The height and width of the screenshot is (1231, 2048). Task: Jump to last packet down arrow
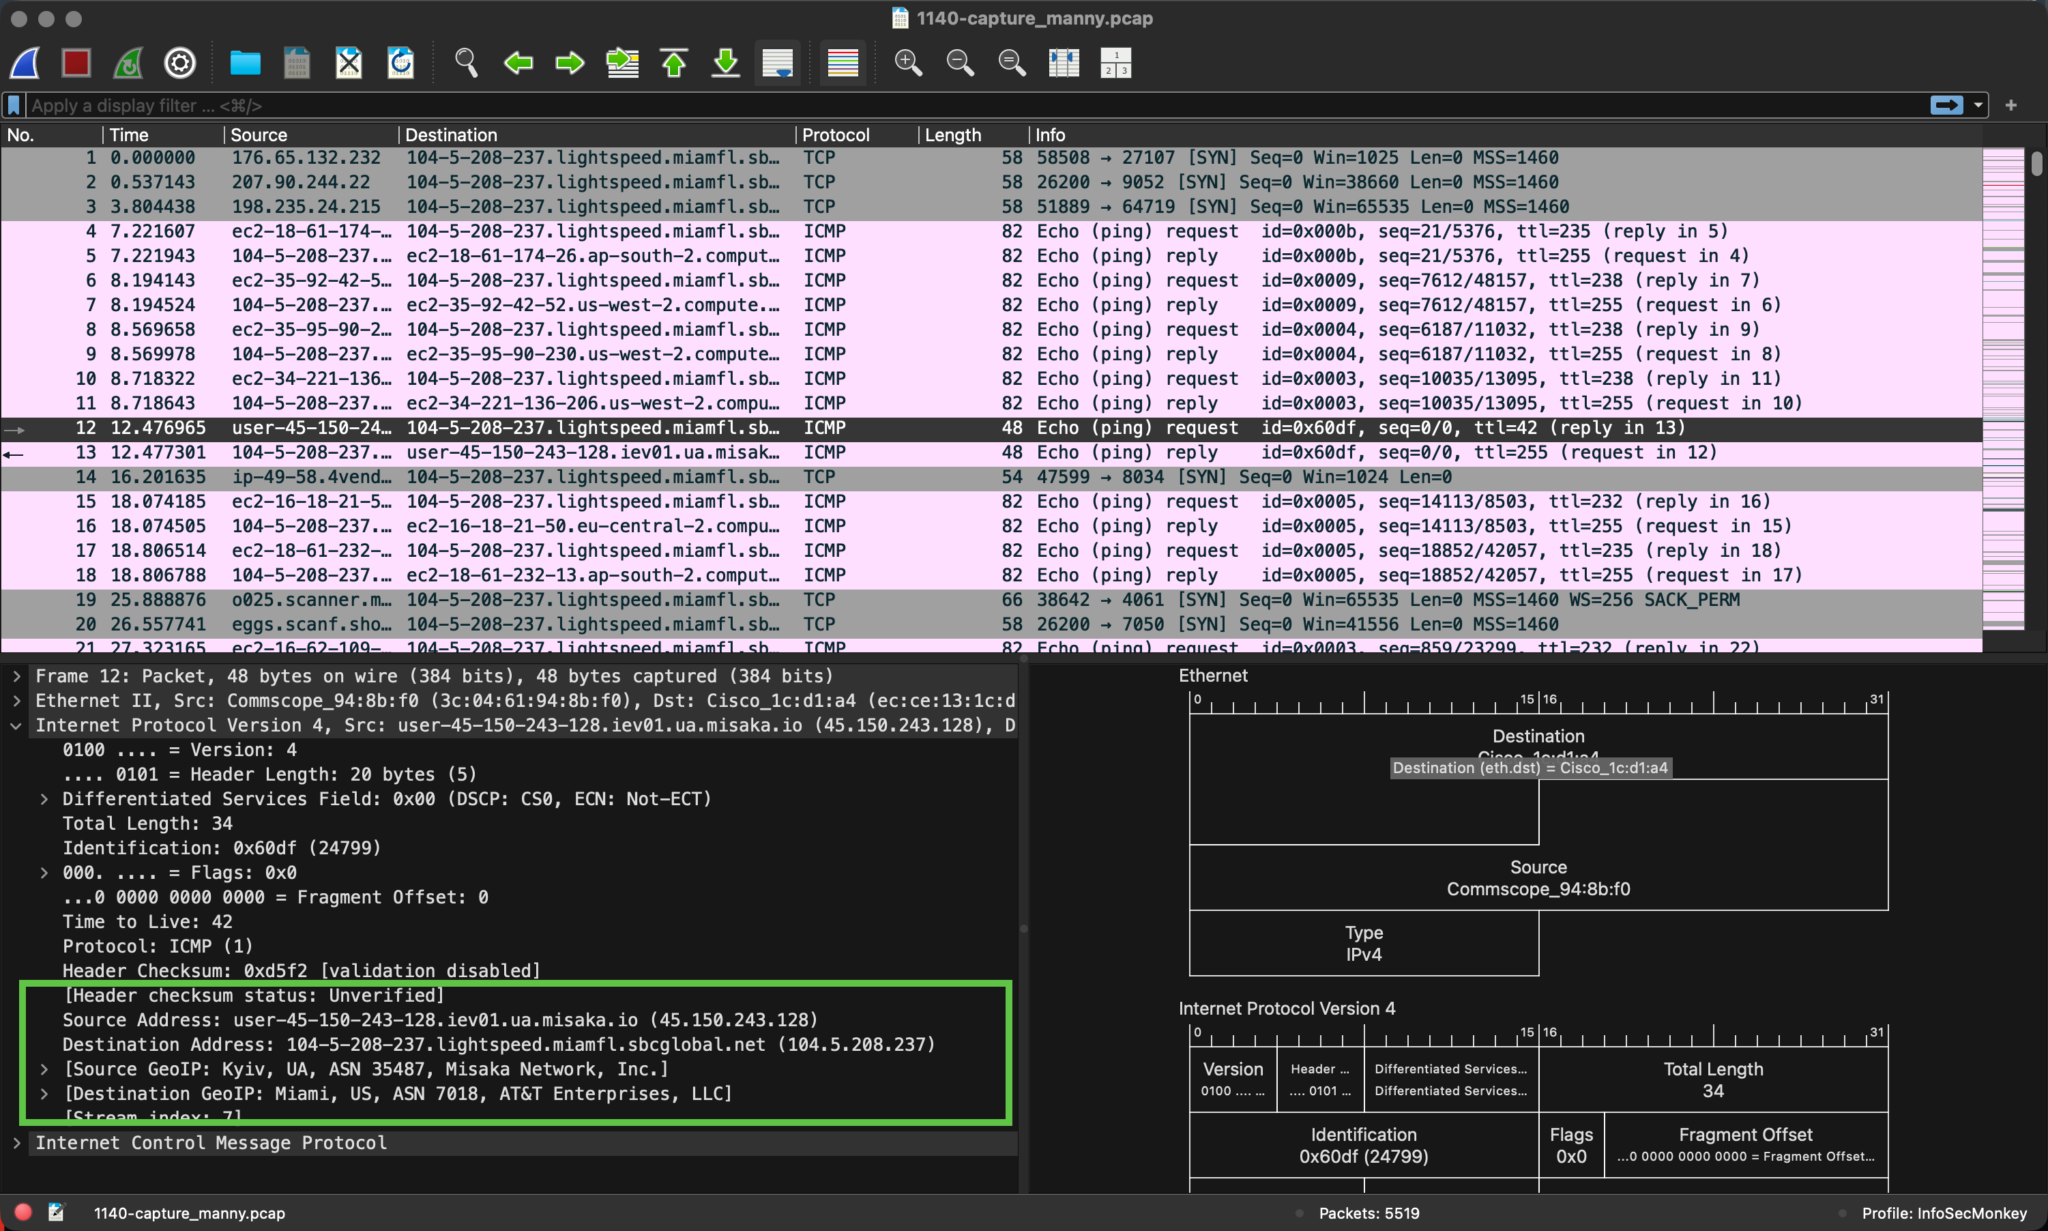tap(726, 63)
